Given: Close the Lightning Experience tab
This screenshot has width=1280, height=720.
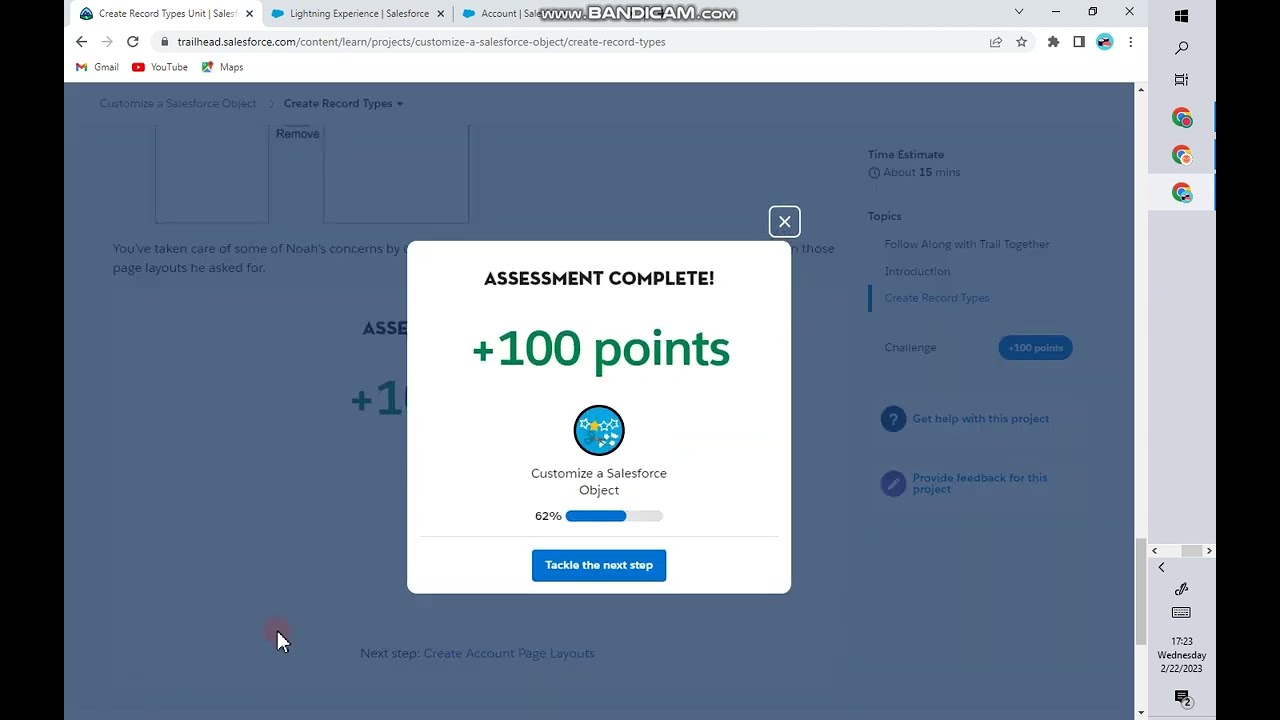Looking at the screenshot, I should coord(440,13).
